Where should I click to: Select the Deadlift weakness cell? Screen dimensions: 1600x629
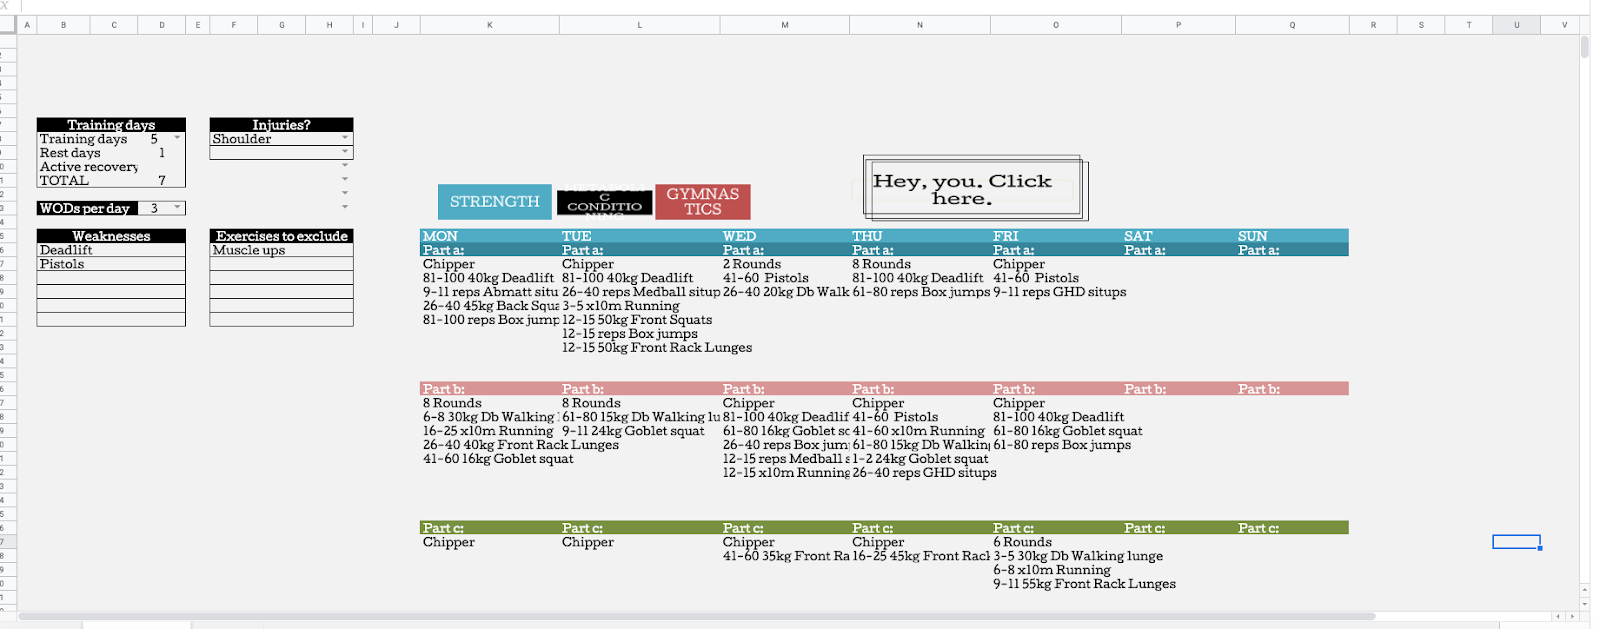point(111,250)
